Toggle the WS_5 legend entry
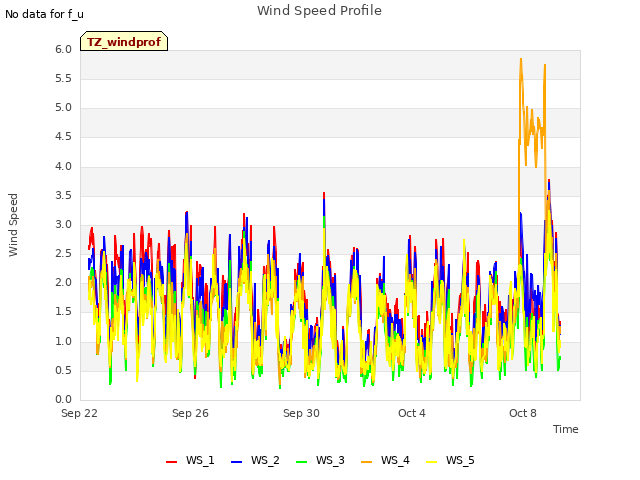This screenshot has height=480, width=640. (x=450, y=460)
